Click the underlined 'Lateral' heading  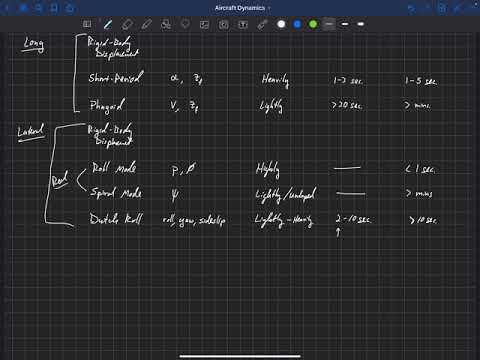31,132
